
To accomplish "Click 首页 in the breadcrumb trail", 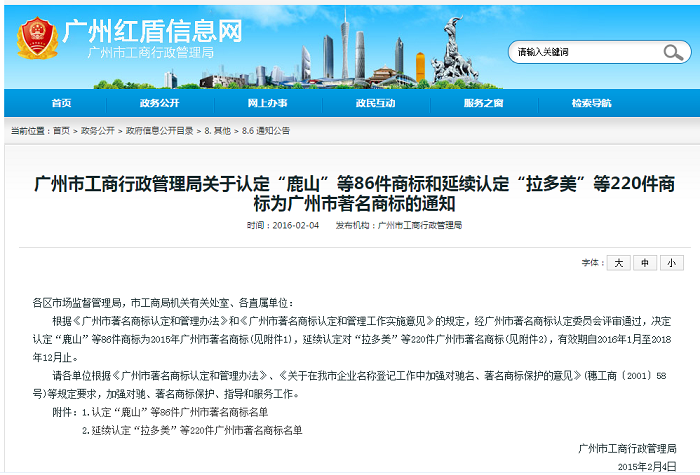I will [x=62, y=131].
